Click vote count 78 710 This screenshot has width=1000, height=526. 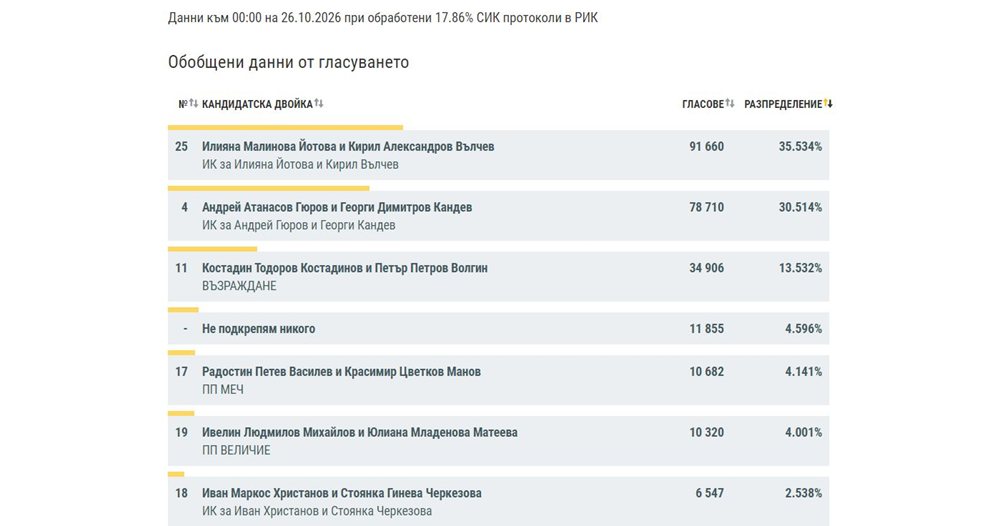707,207
